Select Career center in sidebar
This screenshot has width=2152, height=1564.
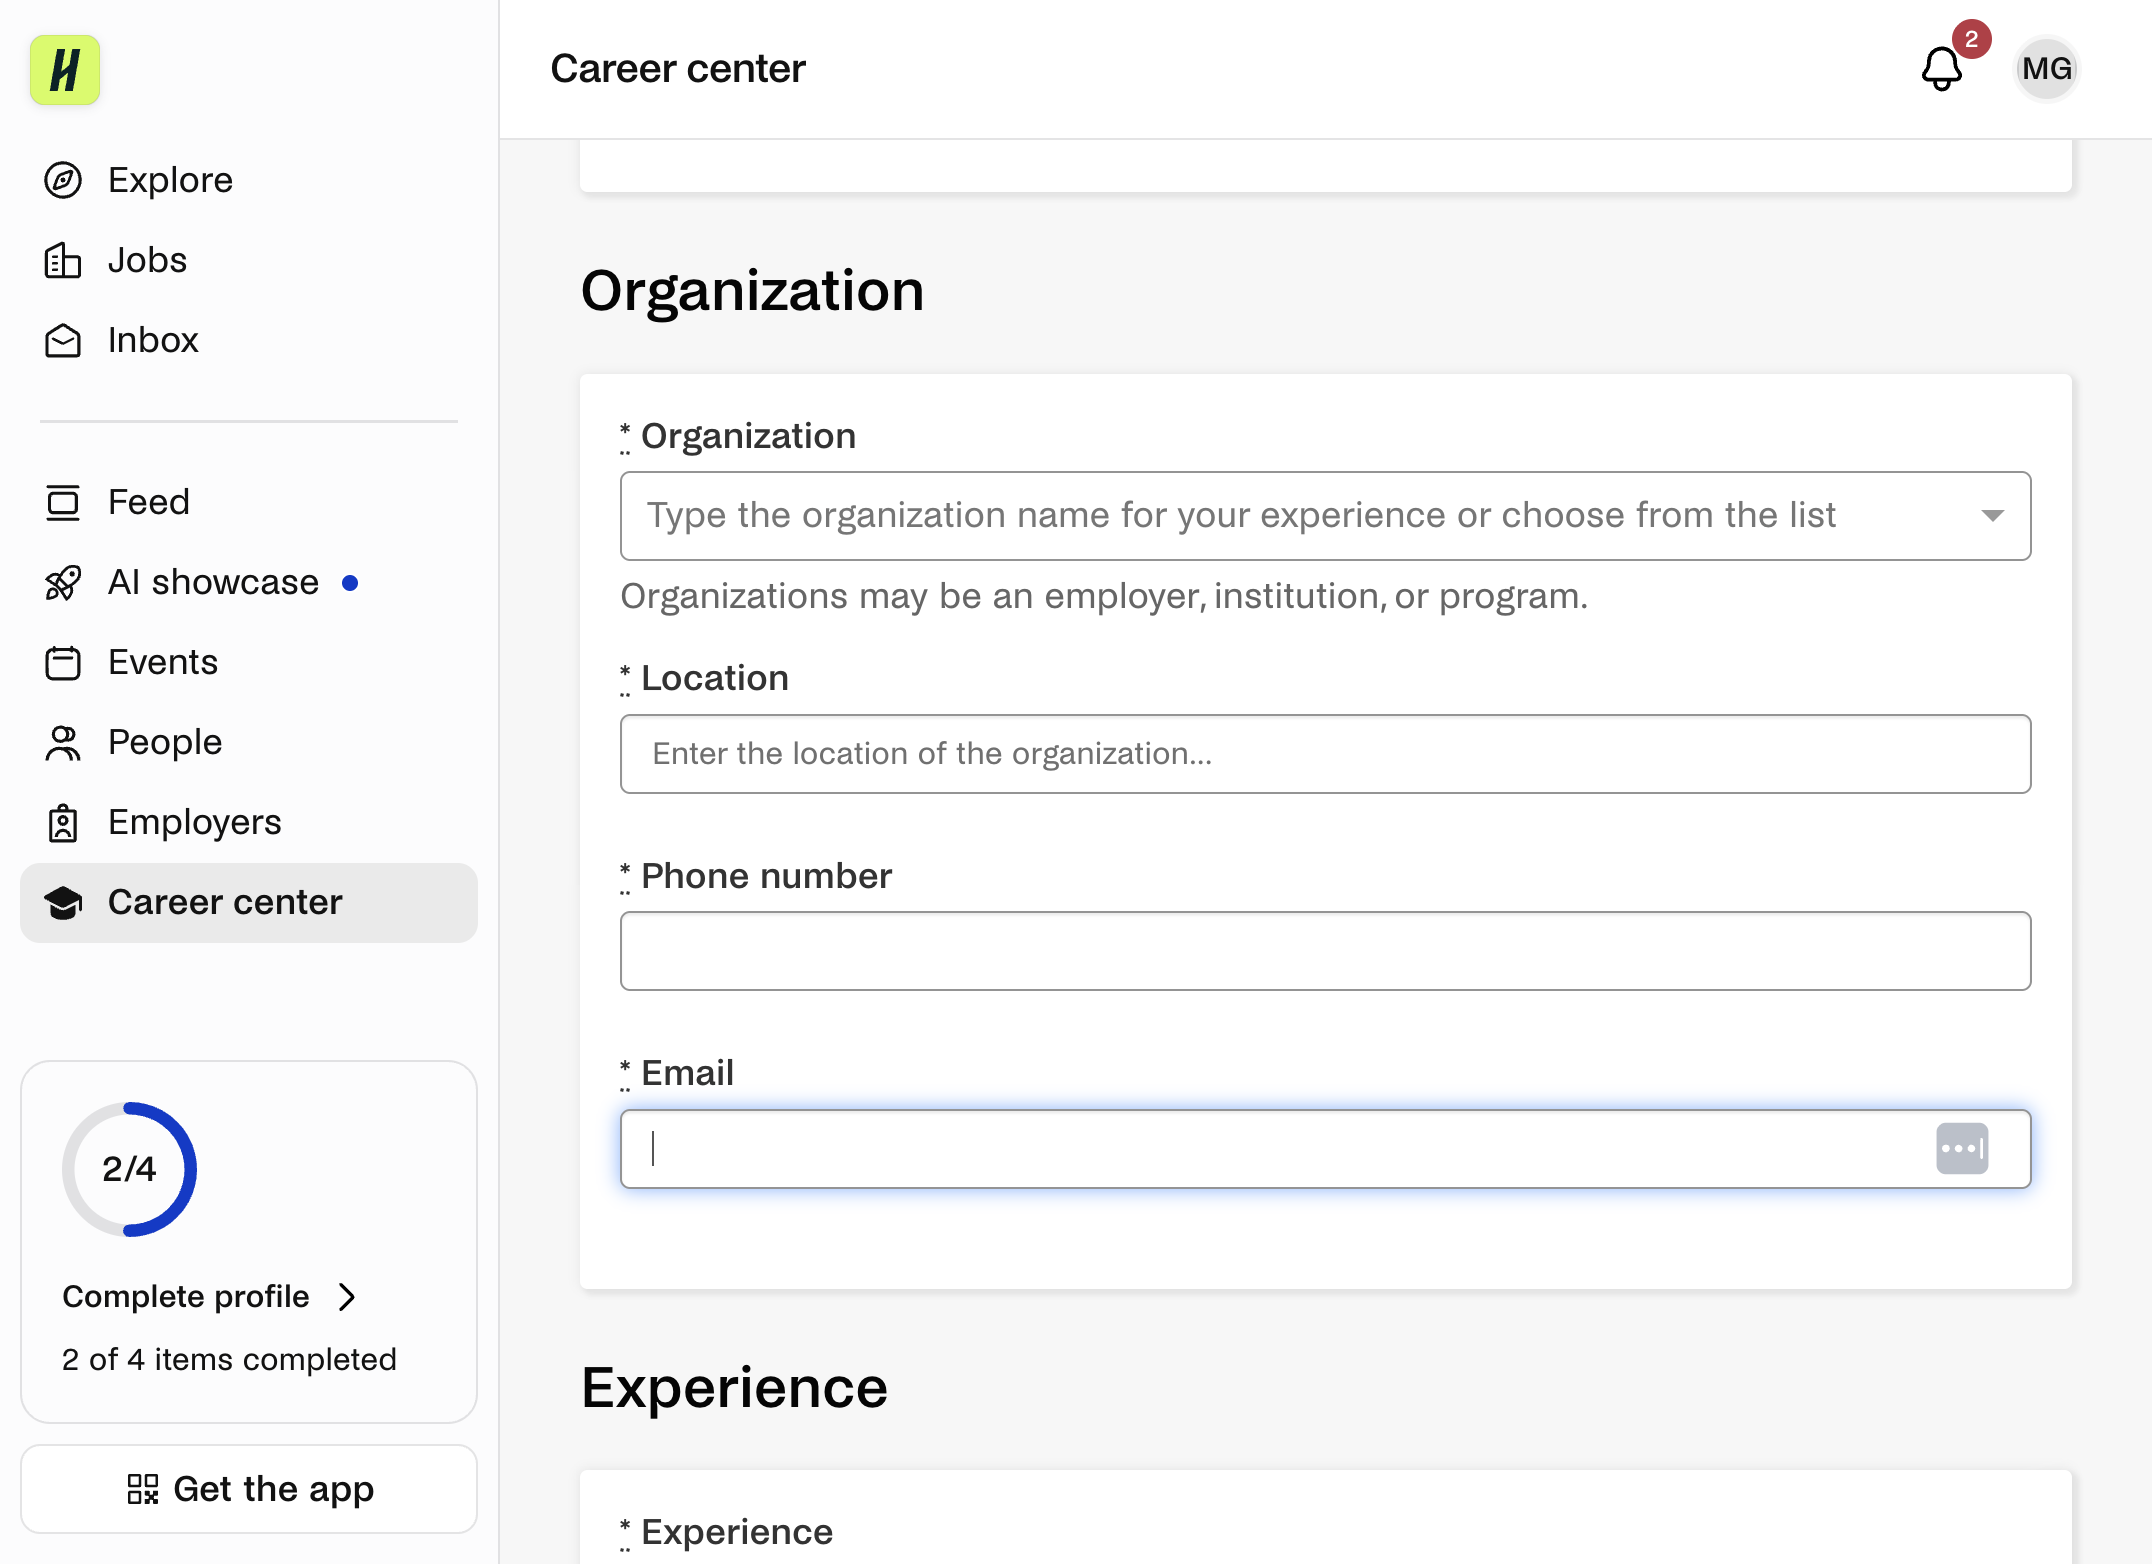[249, 902]
